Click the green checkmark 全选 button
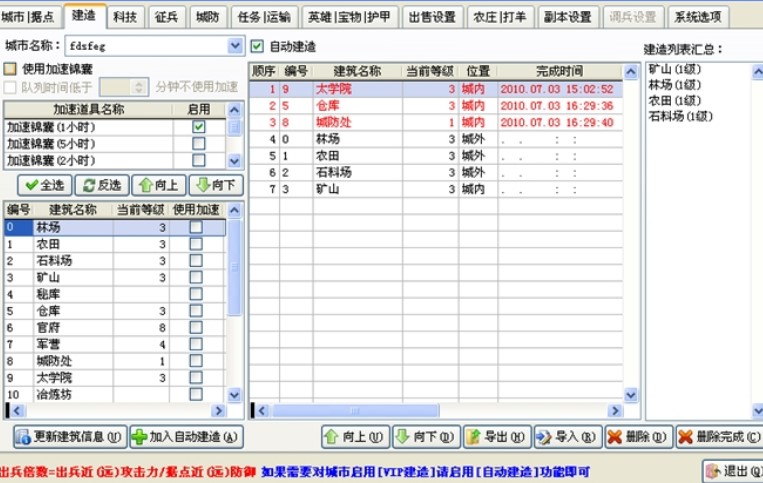Screen dimensions: 763x483 tap(45, 185)
